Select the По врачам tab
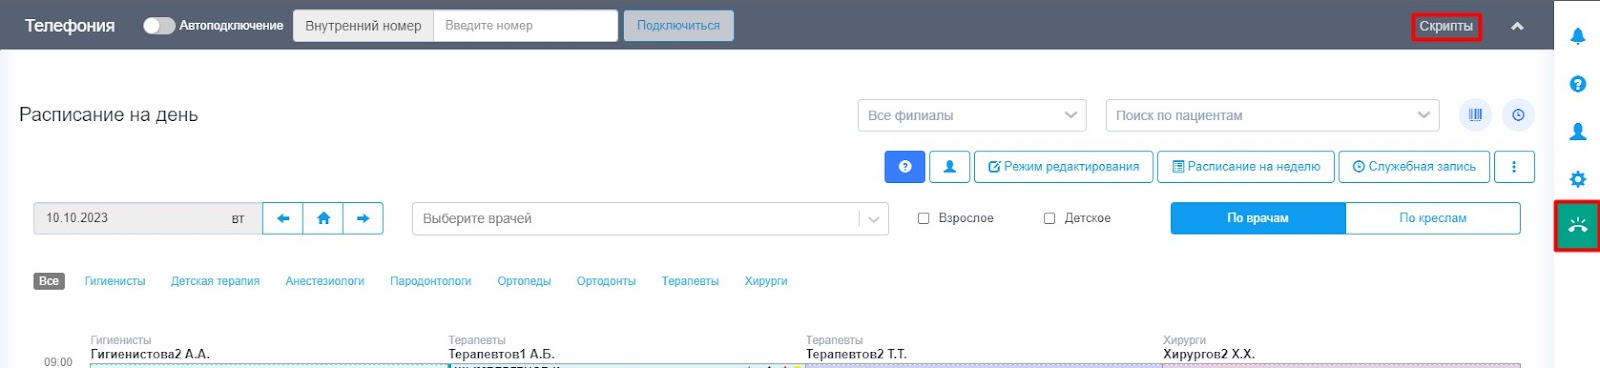 (x=1258, y=218)
